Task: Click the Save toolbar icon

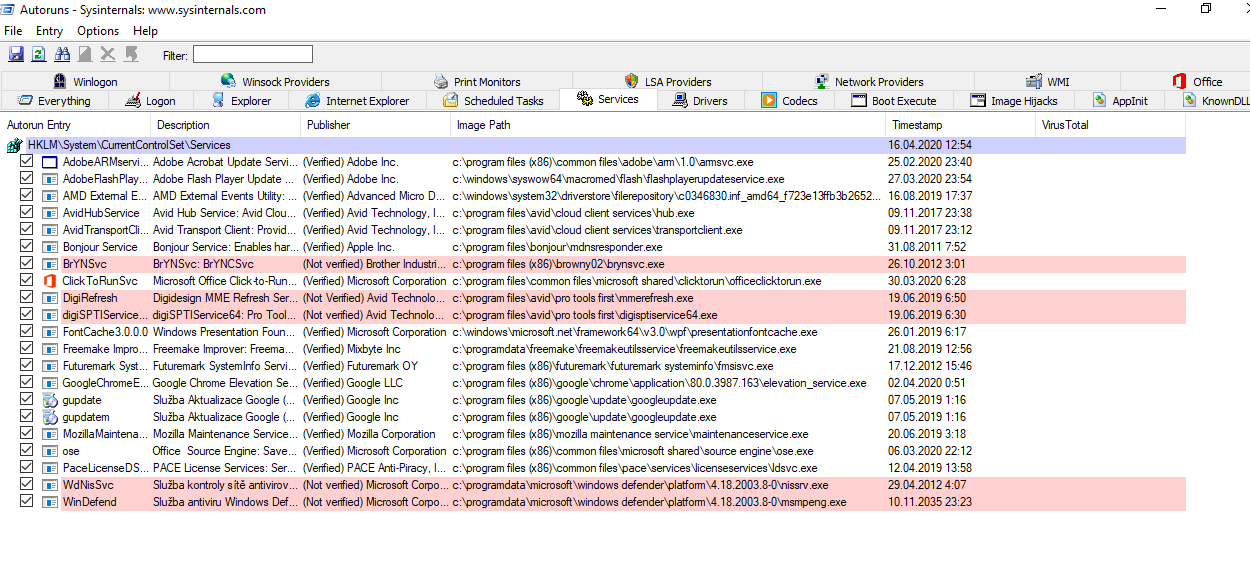Action: 16,54
